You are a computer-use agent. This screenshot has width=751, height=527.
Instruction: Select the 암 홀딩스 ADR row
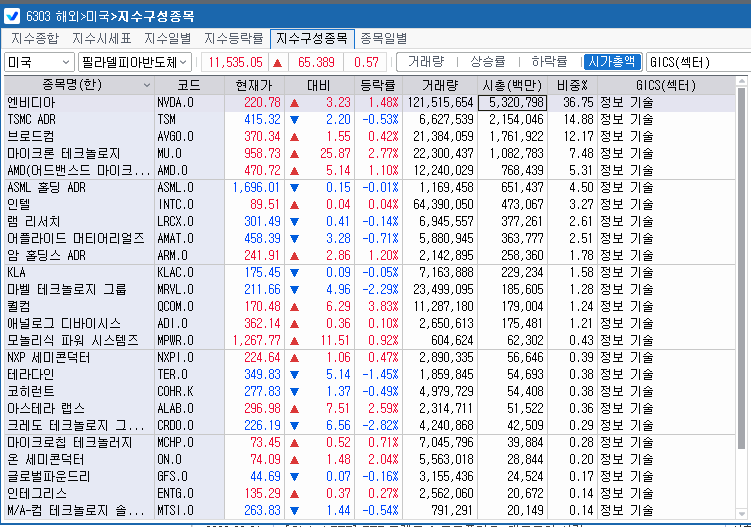pos(370,255)
